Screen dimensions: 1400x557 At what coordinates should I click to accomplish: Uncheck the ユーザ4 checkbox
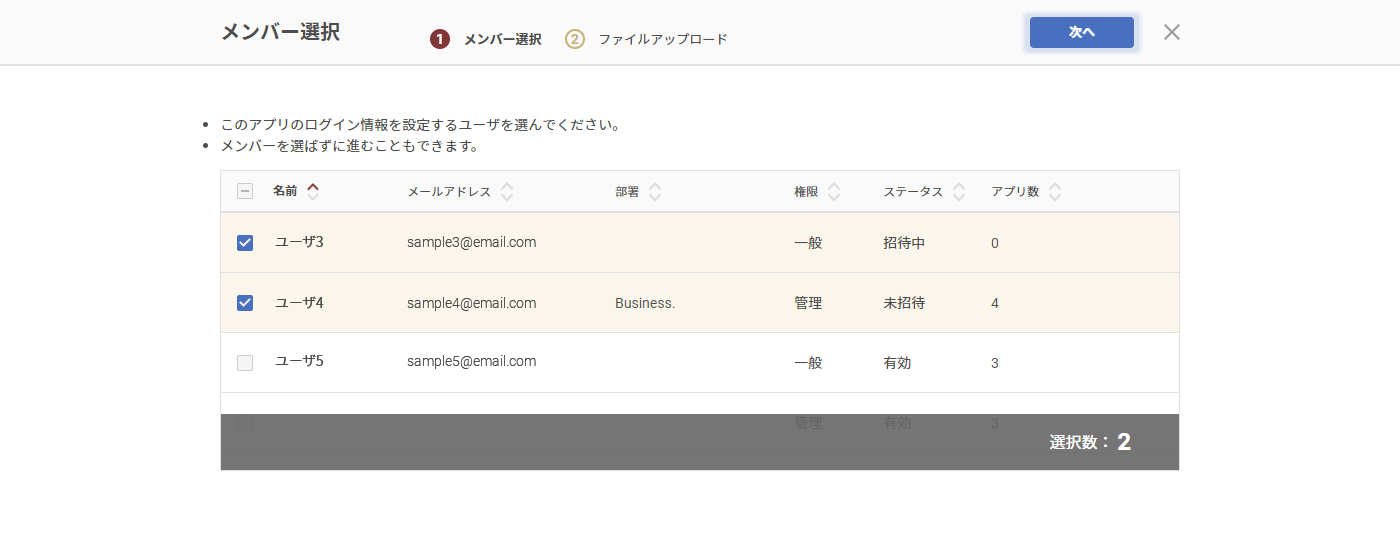tap(245, 303)
